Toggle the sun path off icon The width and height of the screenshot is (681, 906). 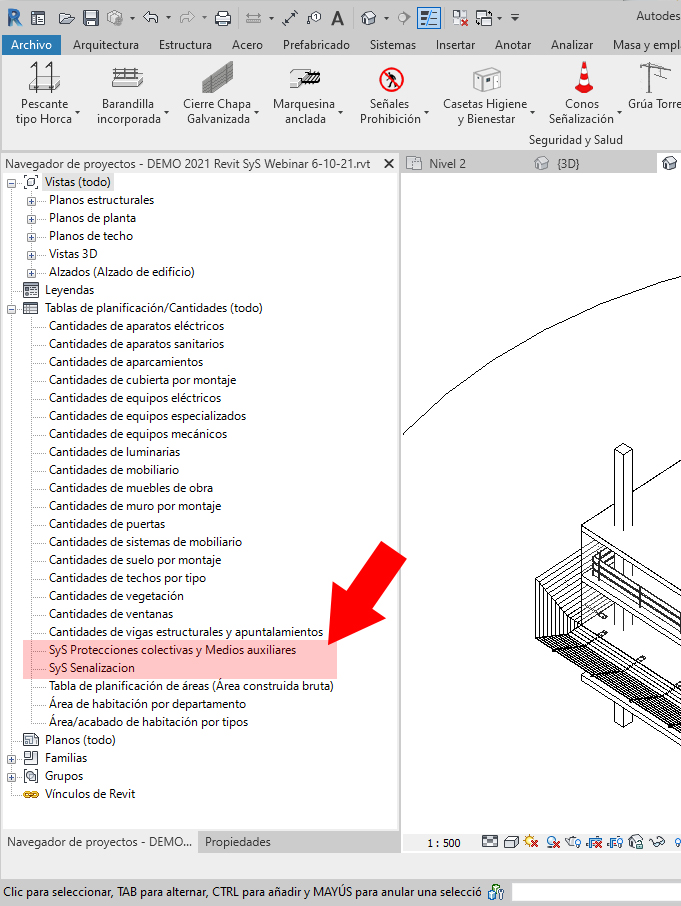point(530,843)
